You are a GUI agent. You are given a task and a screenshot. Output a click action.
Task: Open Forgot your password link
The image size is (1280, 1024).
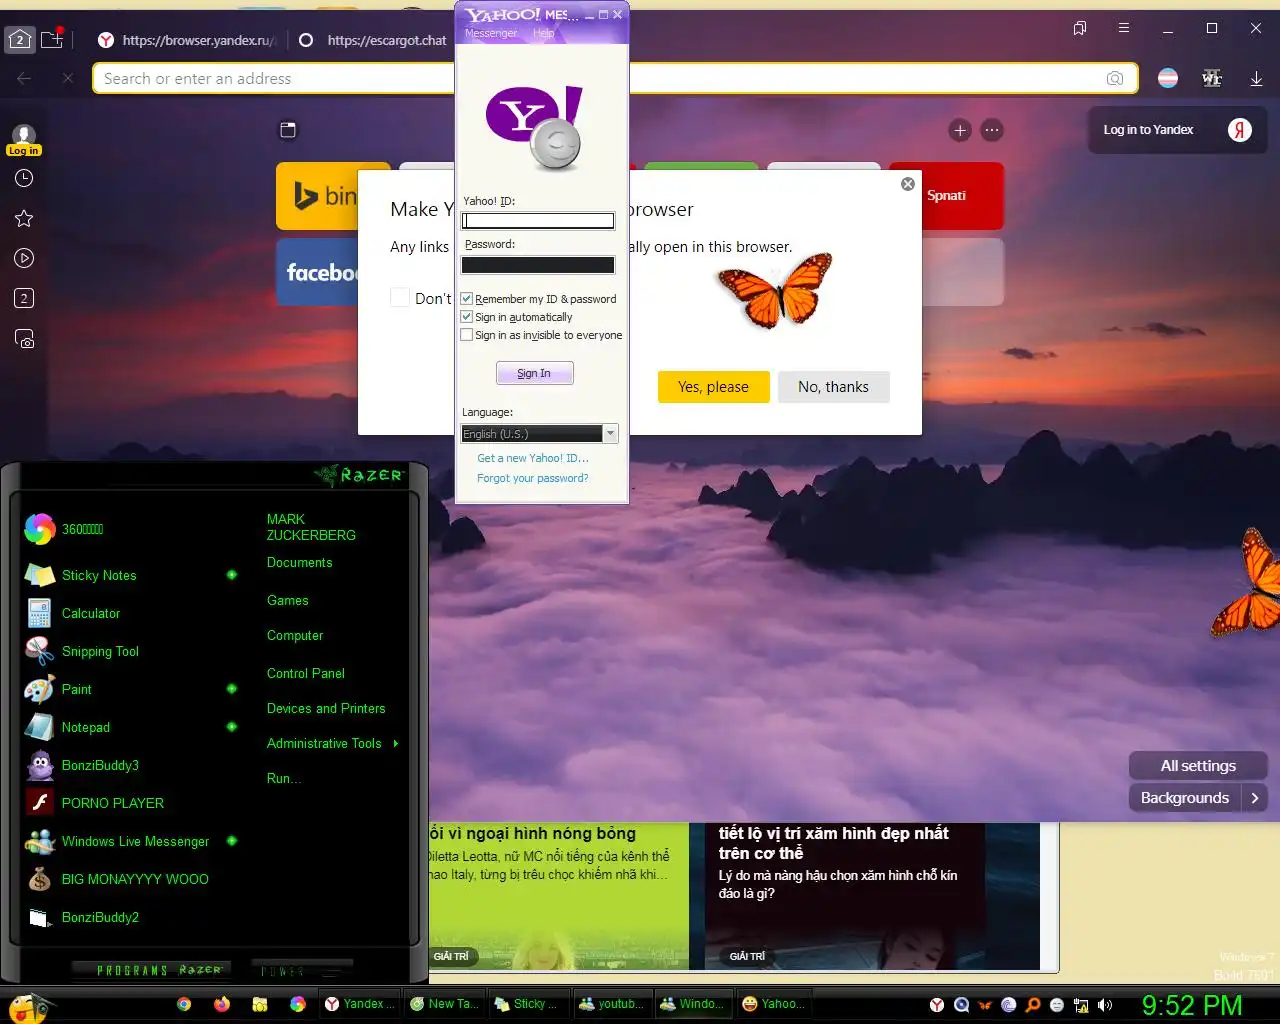pyautogui.click(x=533, y=478)
